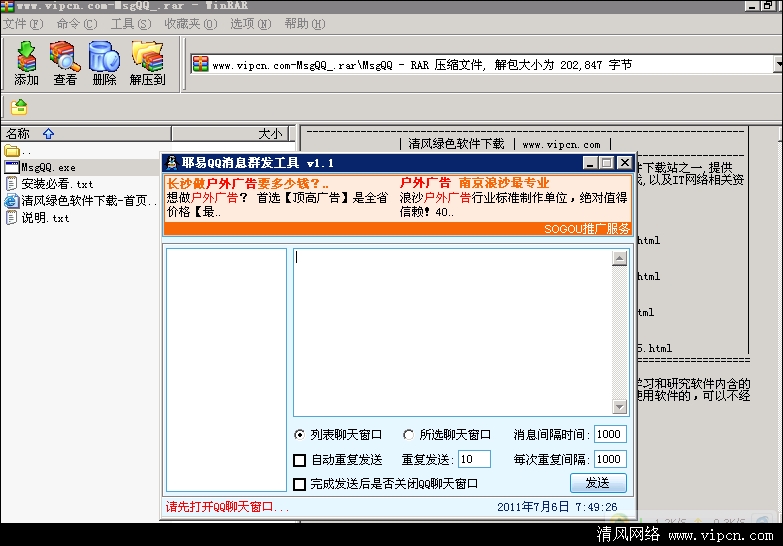
Task: Click the 消息间隔时间 input field
Action: tap(610, 434)
